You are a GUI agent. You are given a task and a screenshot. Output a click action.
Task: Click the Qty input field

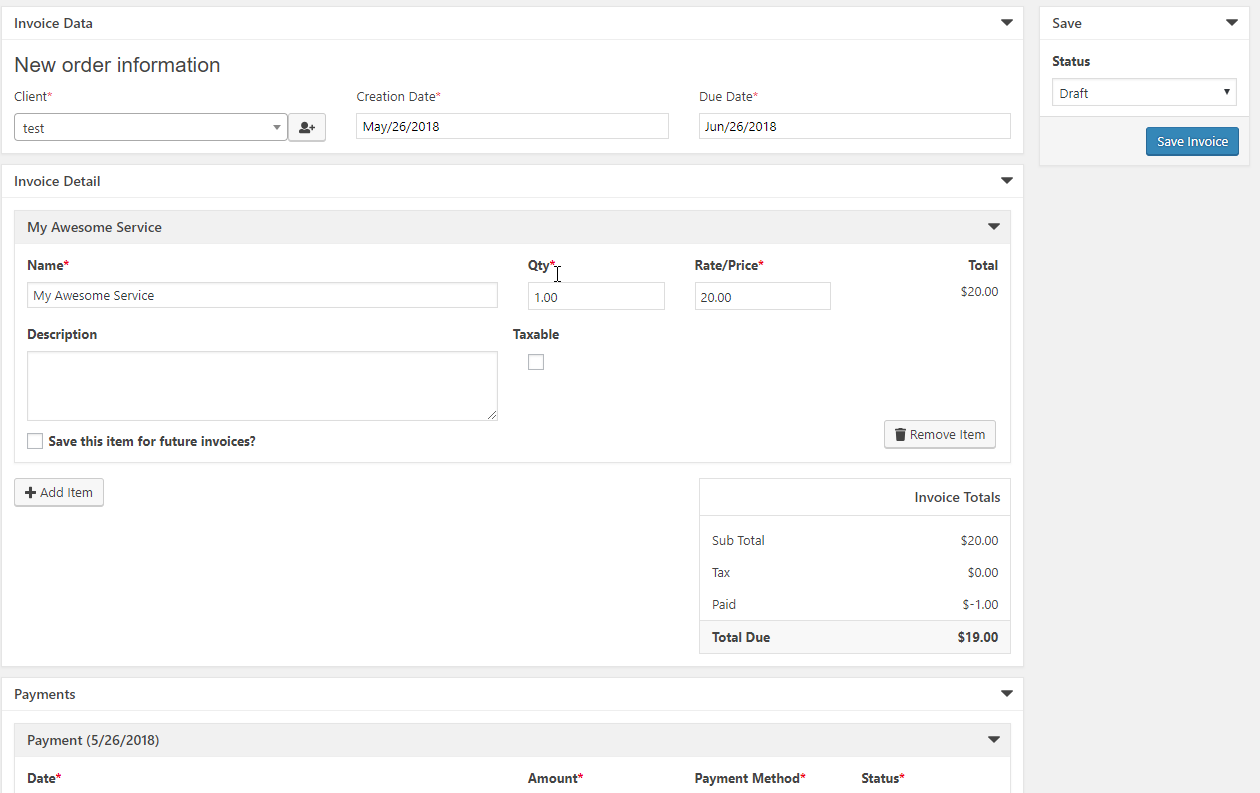coord(596,297)
